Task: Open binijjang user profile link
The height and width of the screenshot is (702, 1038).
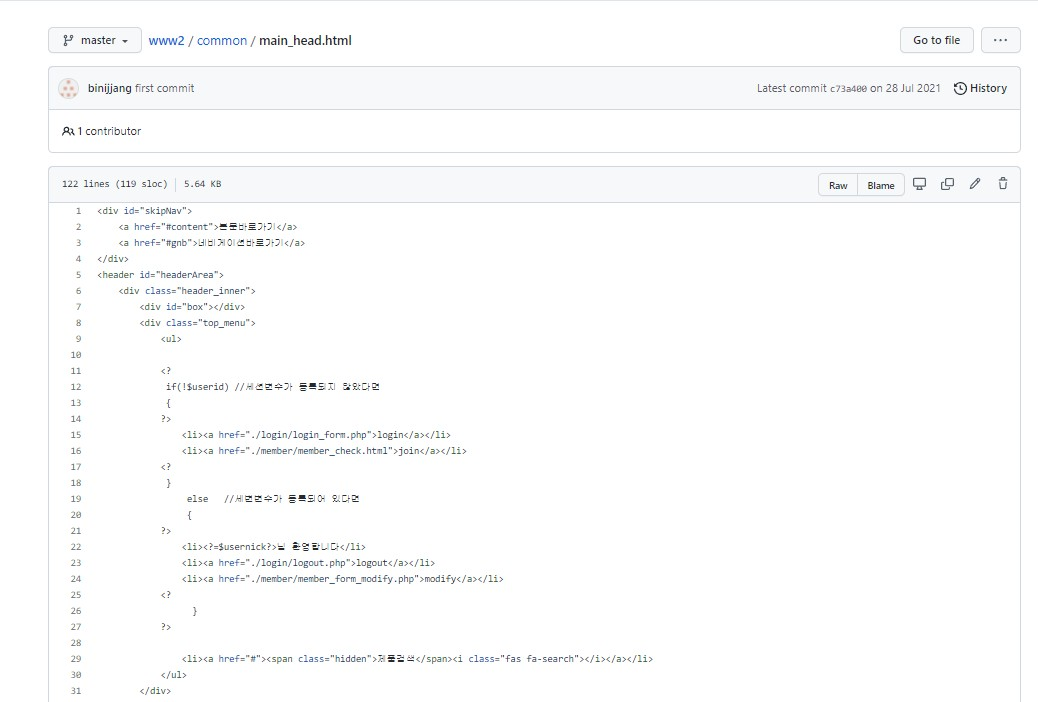Action: point(109,88)
